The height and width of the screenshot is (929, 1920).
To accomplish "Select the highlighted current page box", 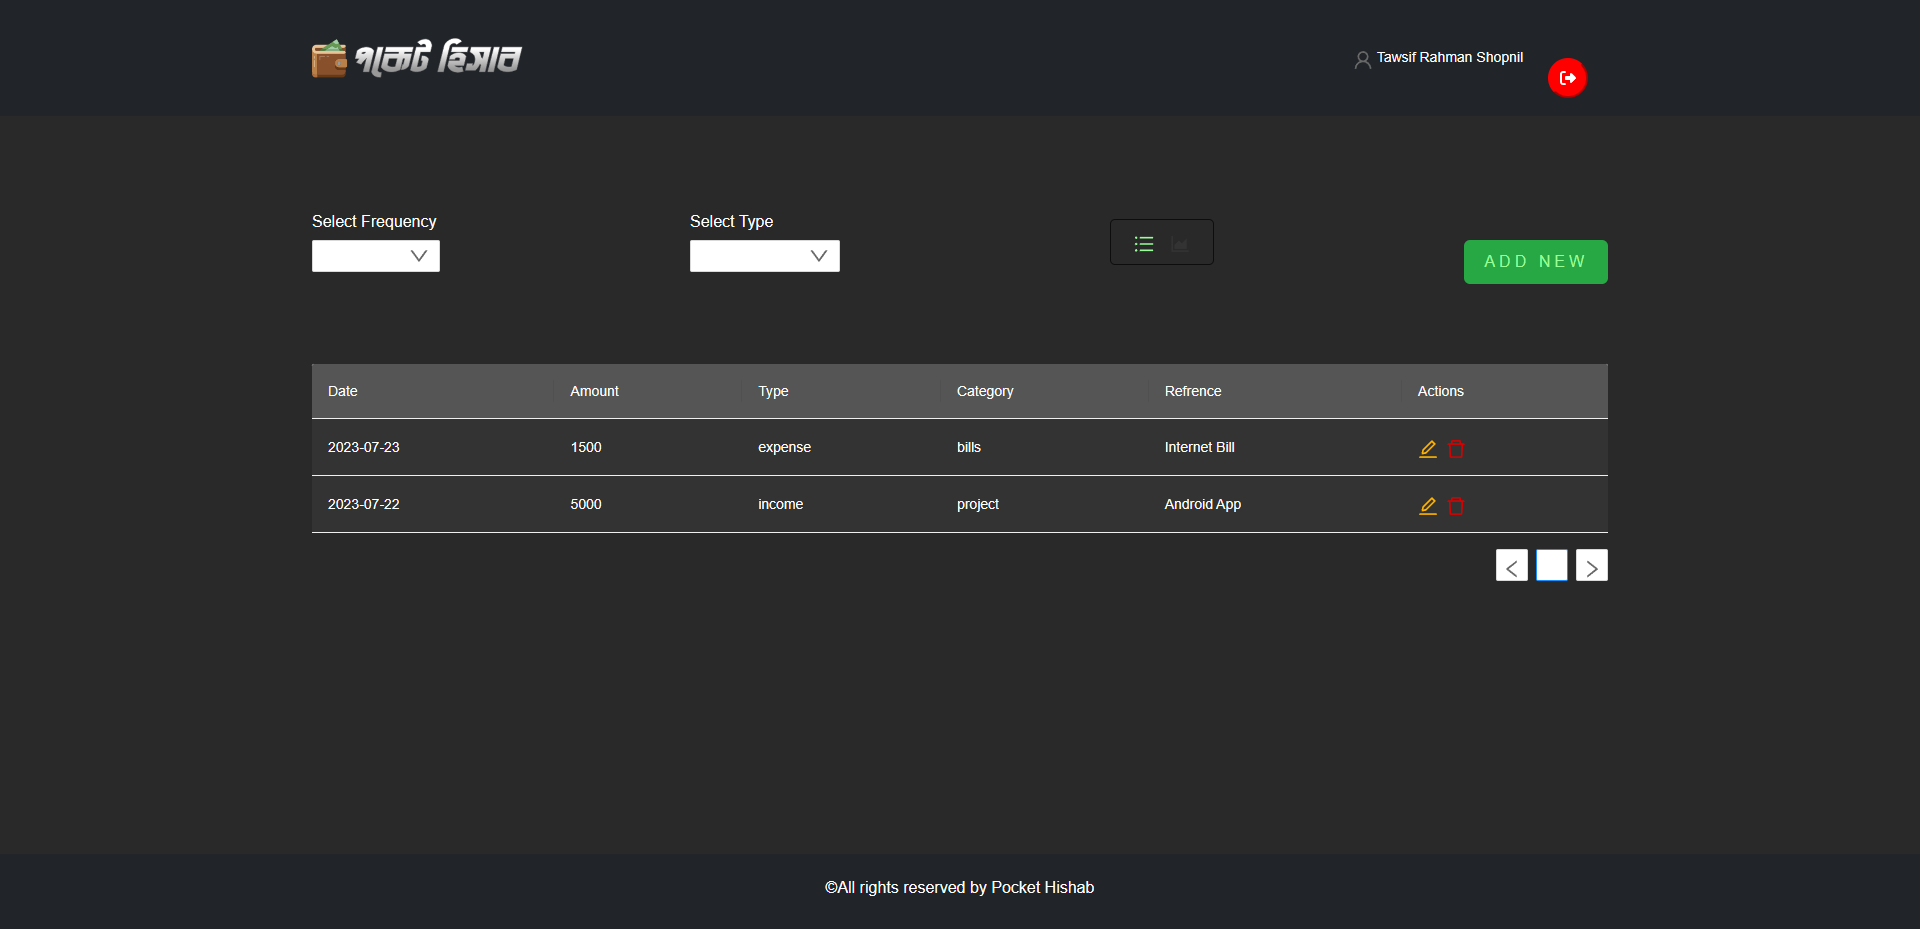I will [x=1551, y=565].
